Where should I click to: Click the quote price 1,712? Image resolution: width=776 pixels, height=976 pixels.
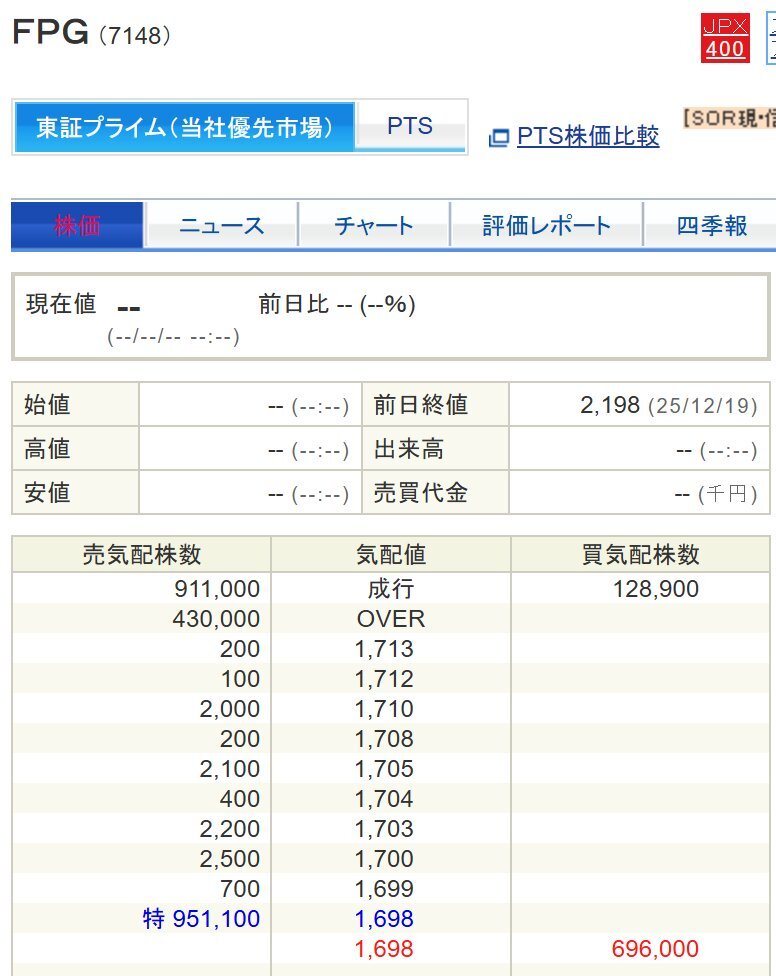(x=384, y=679)
